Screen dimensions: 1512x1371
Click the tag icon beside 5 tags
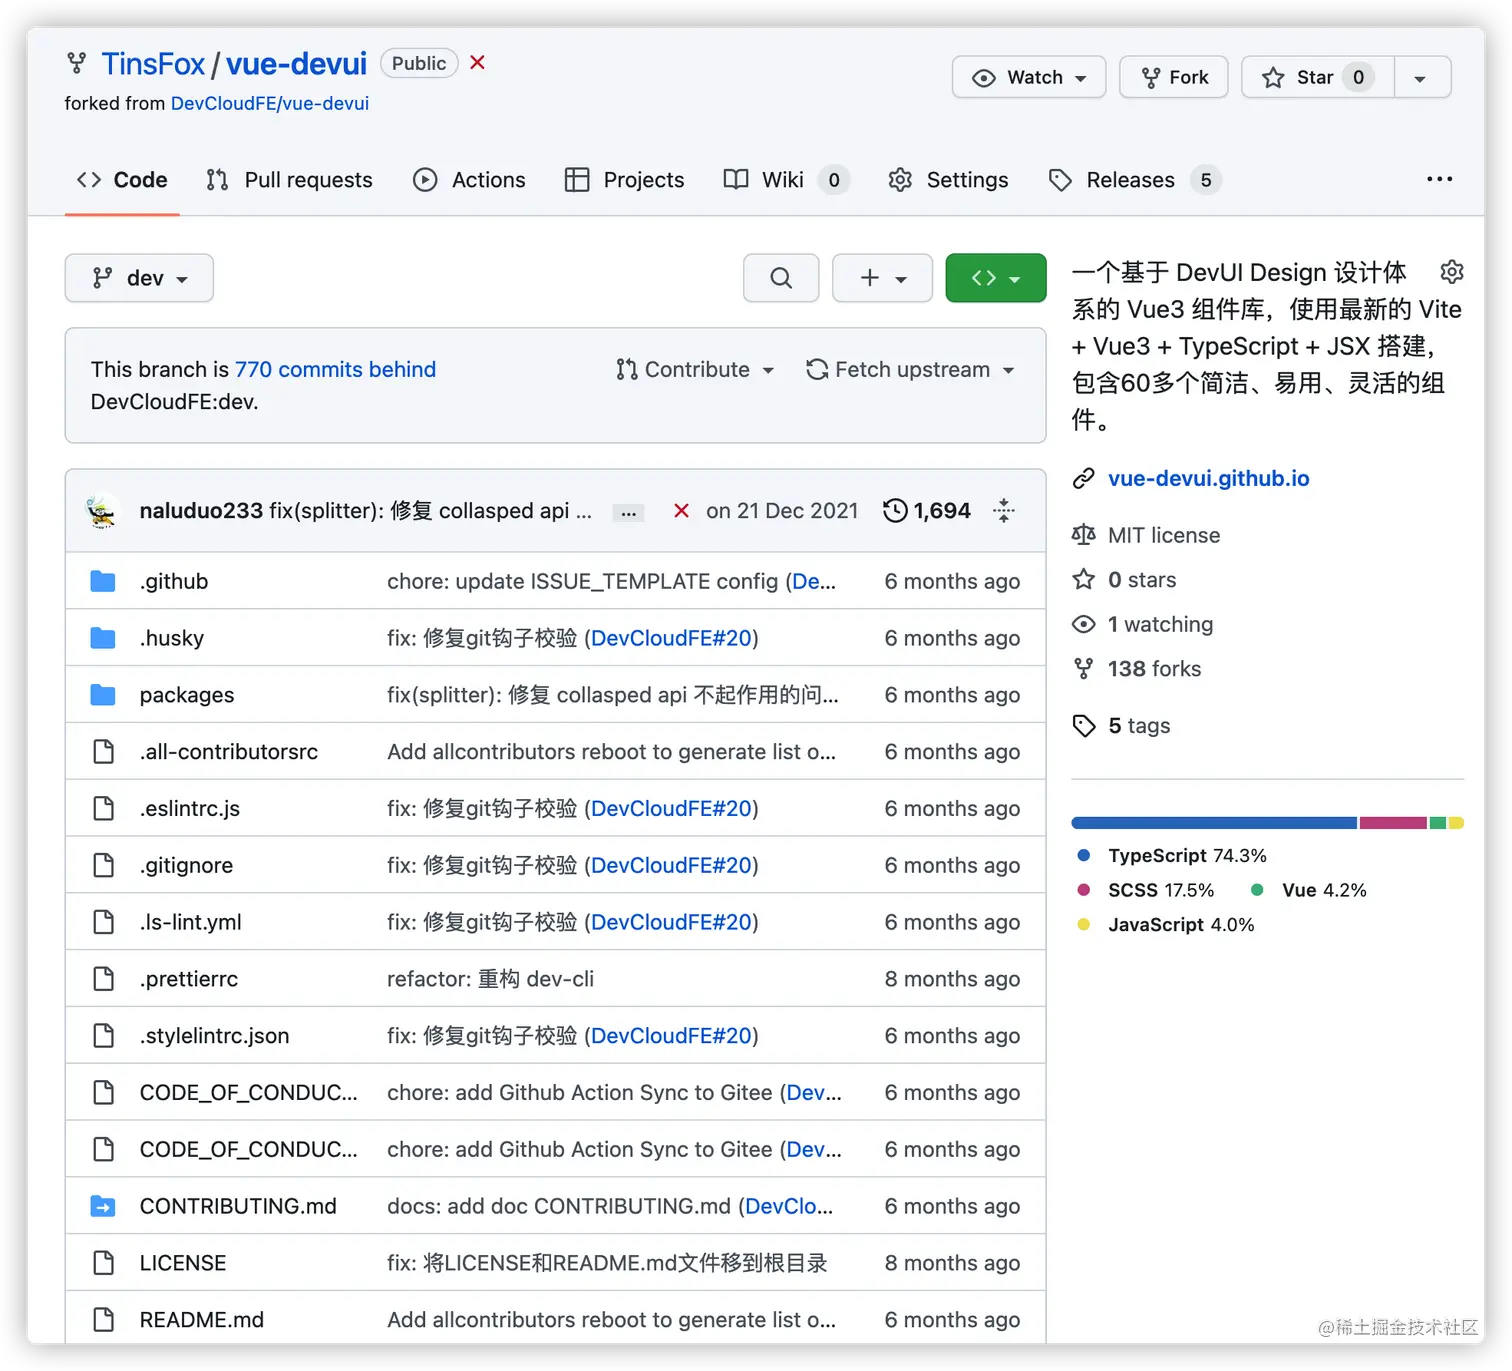pos(1083,726)
